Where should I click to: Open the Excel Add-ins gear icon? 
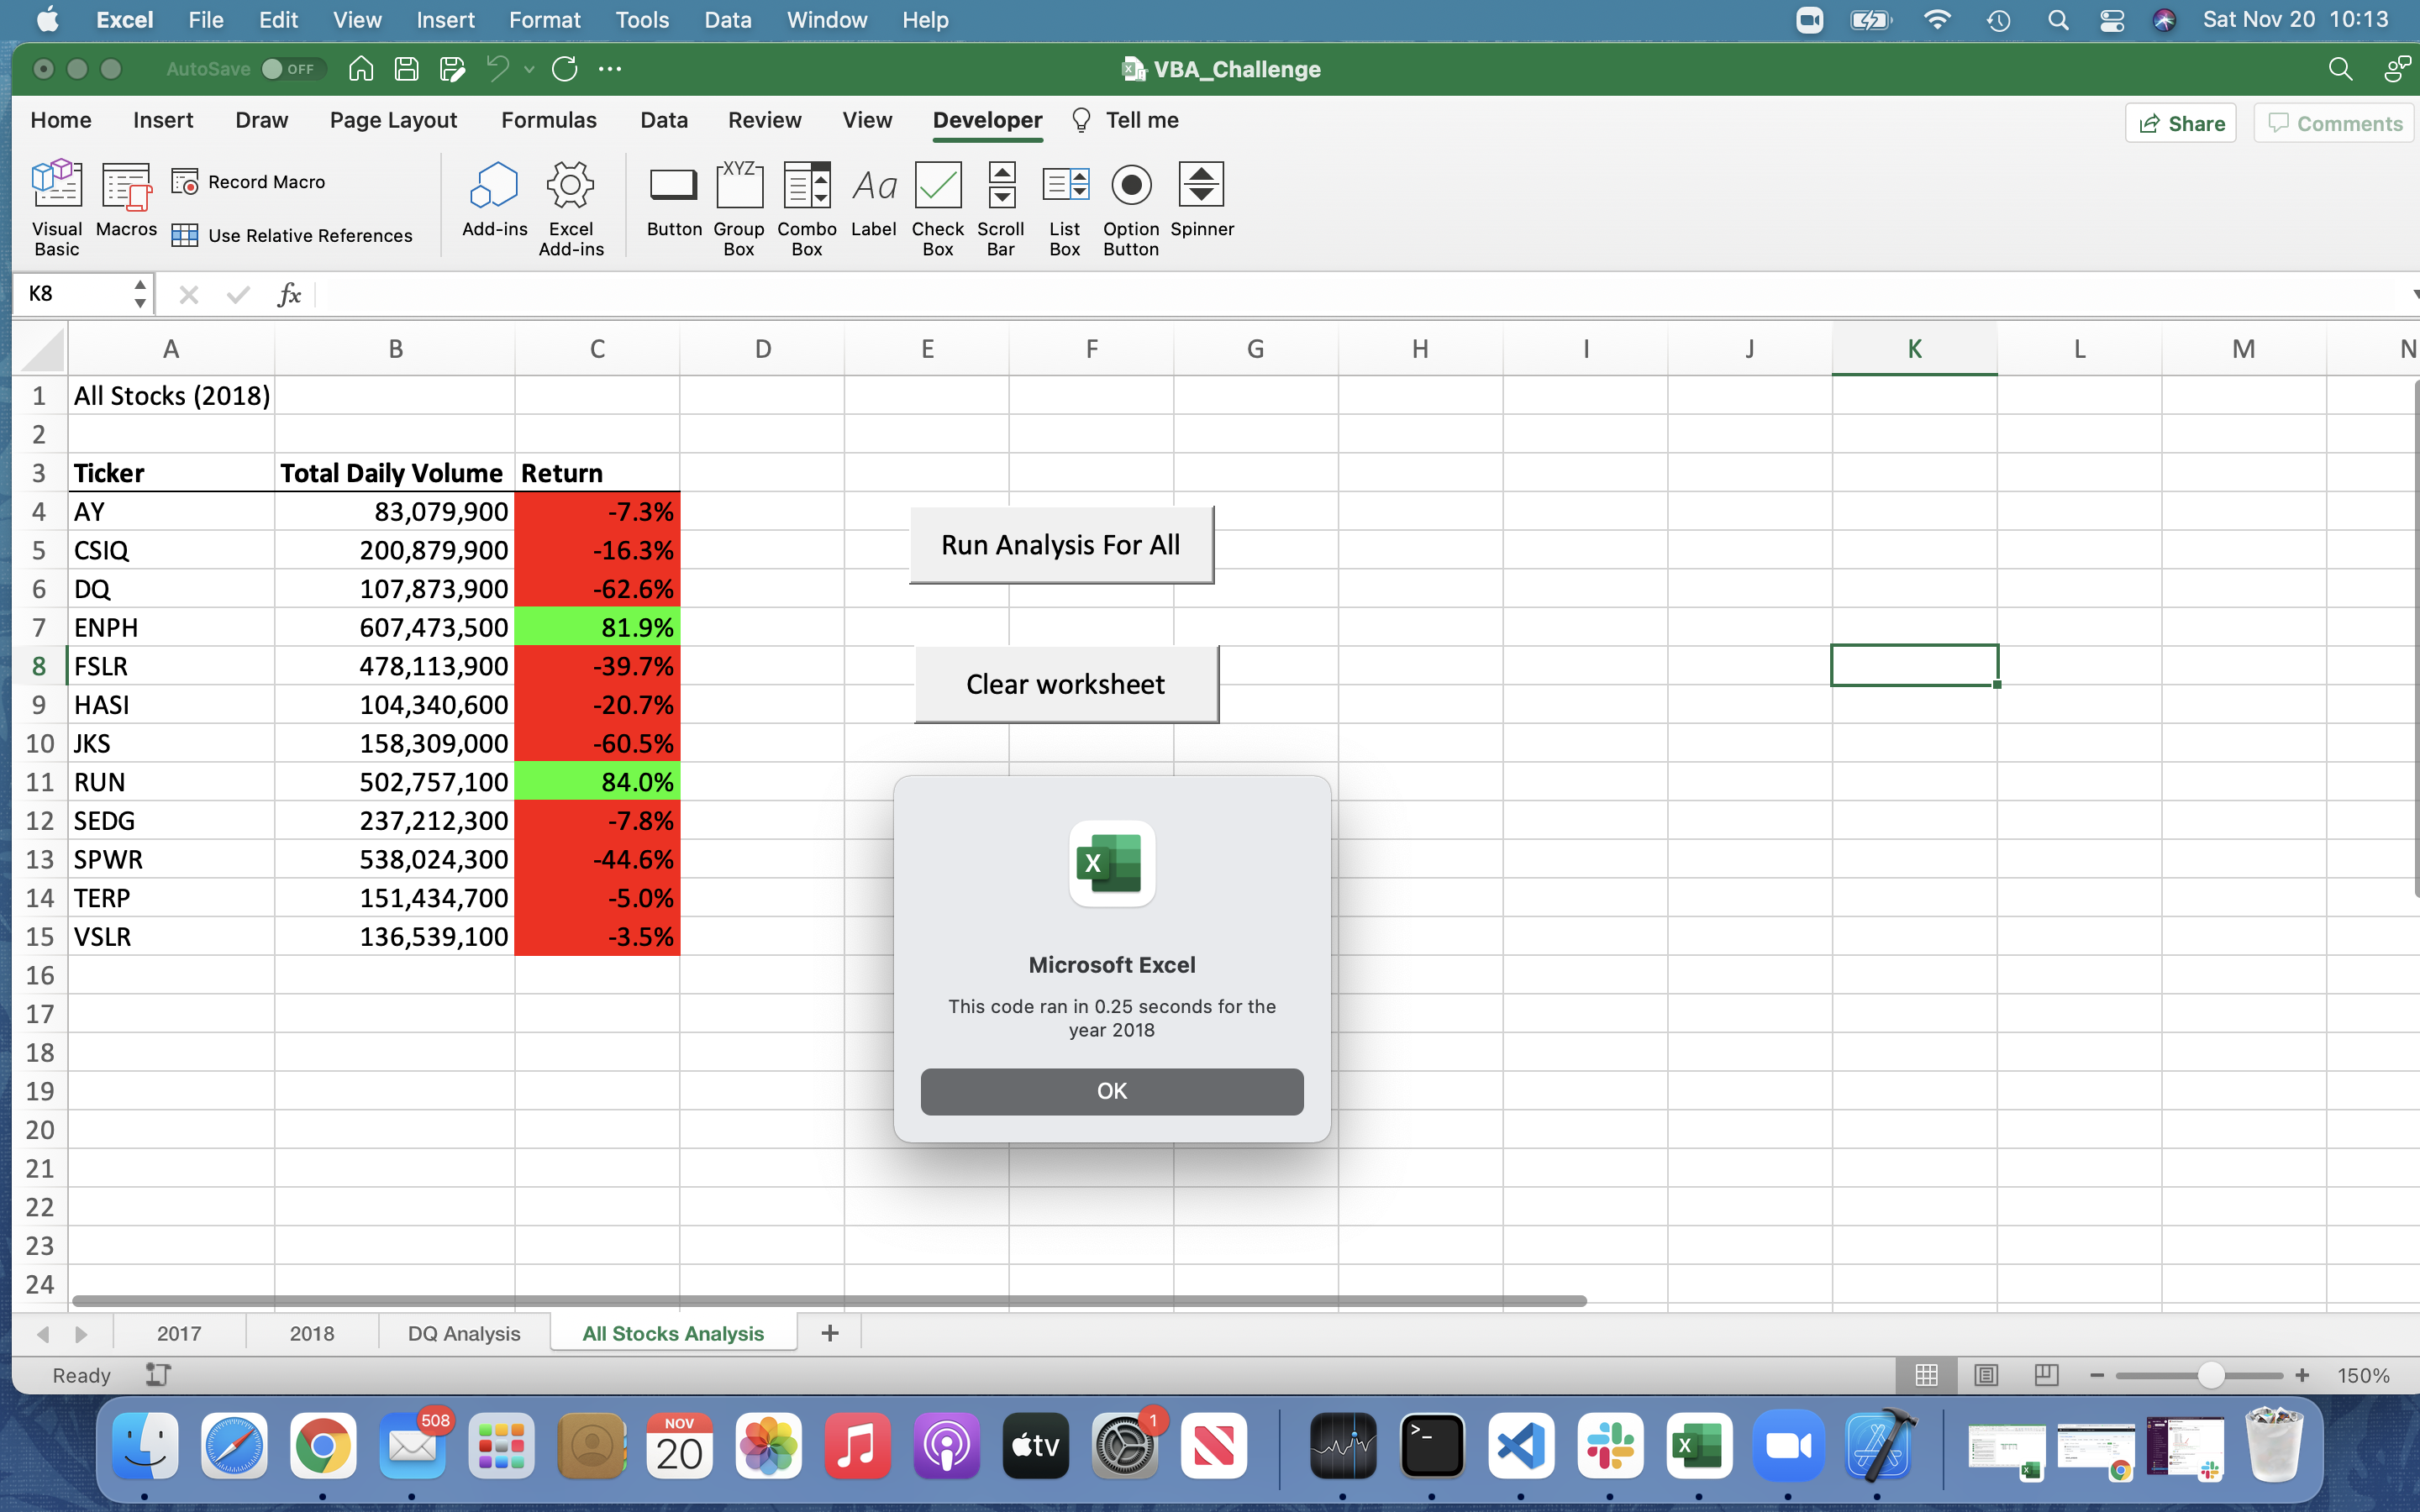point(570,186)
